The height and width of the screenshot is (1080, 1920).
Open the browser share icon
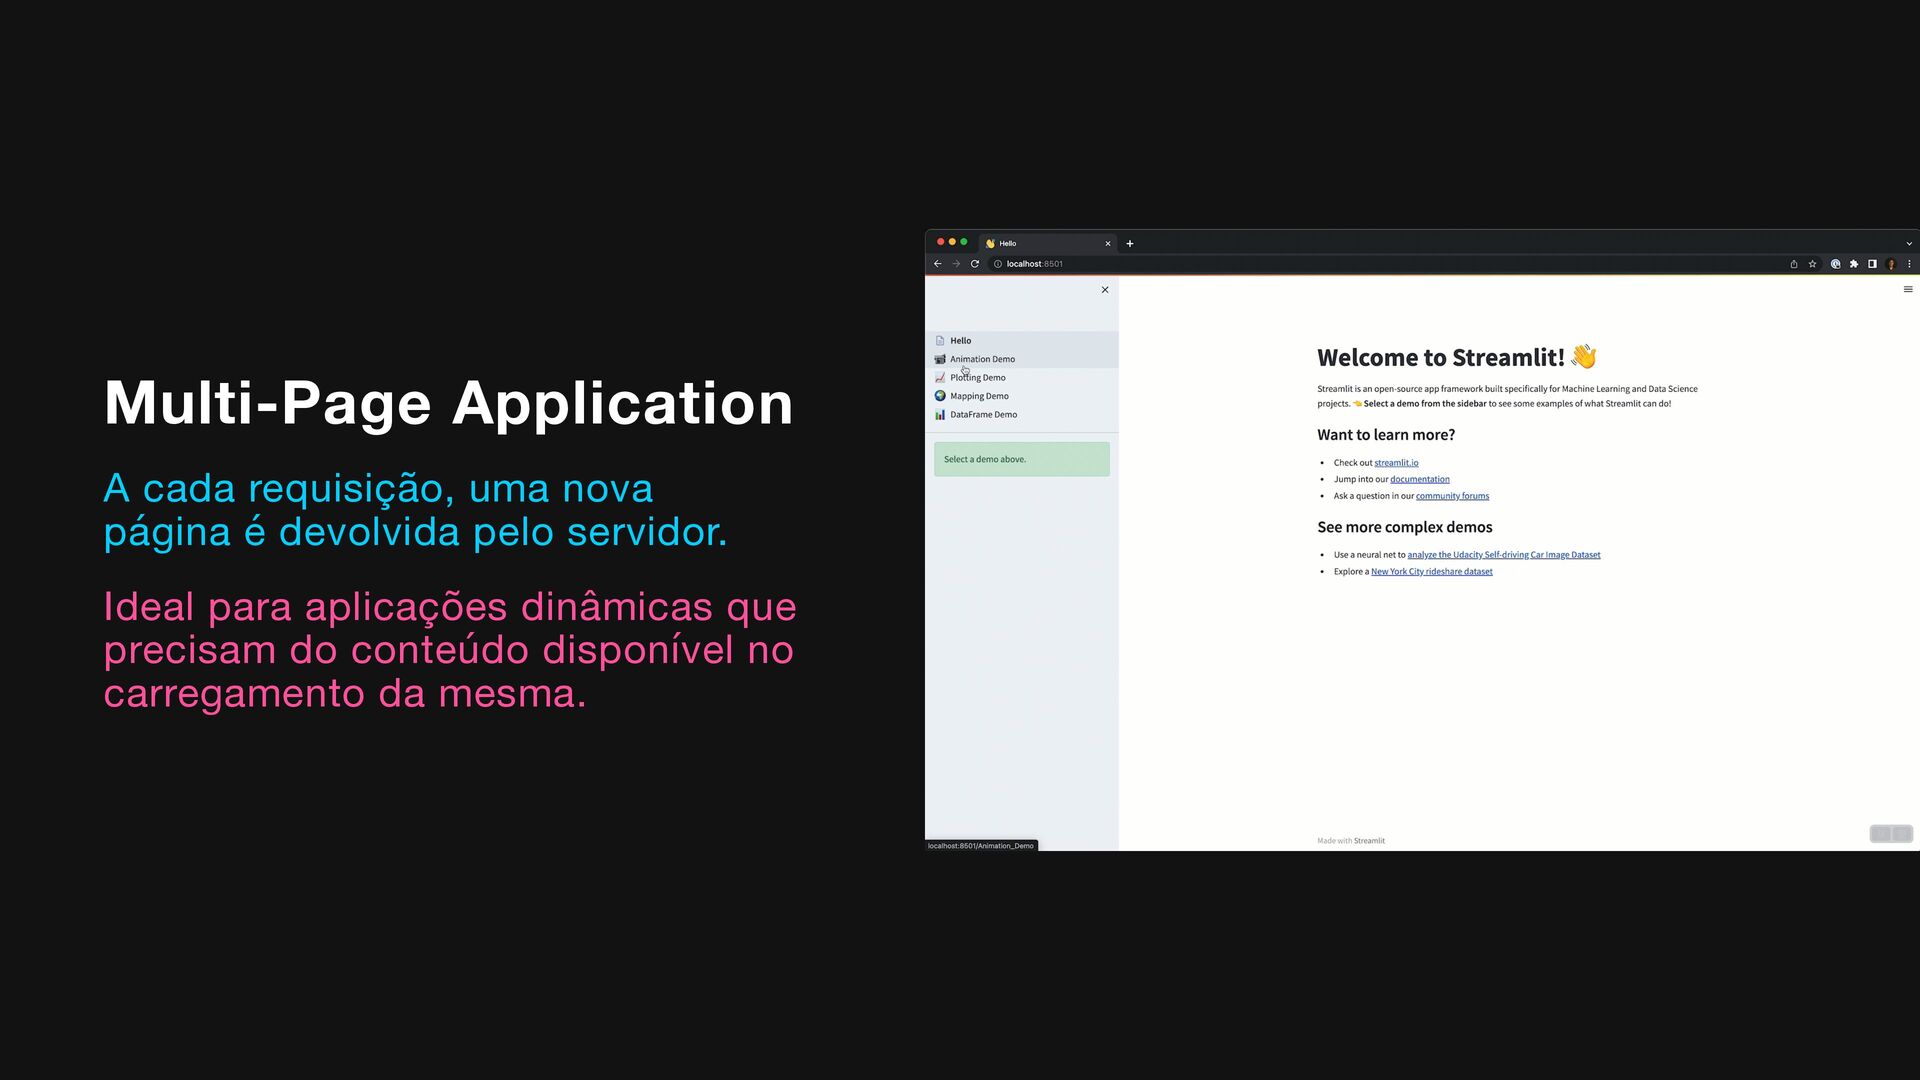[1794, 264]
